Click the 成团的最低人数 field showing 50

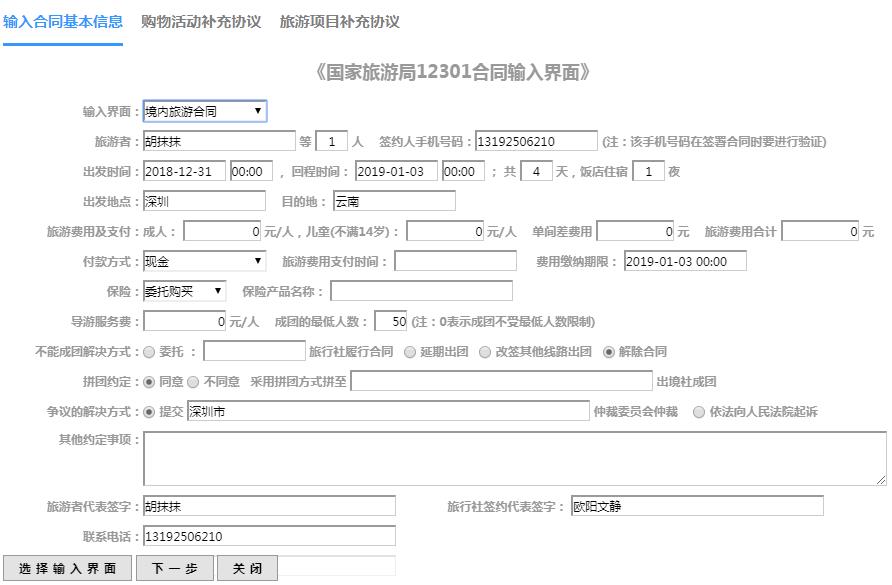391,322
